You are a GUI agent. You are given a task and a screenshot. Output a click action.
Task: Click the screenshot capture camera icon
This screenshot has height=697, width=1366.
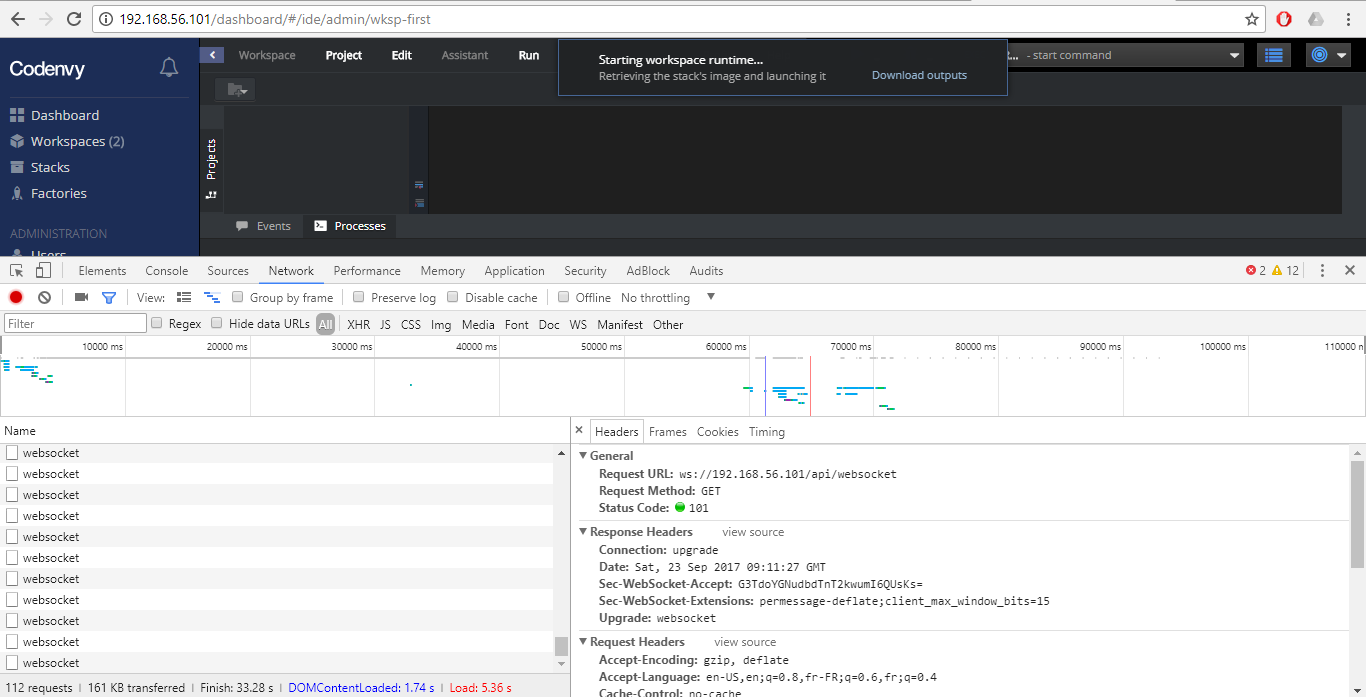click(80, 297)
